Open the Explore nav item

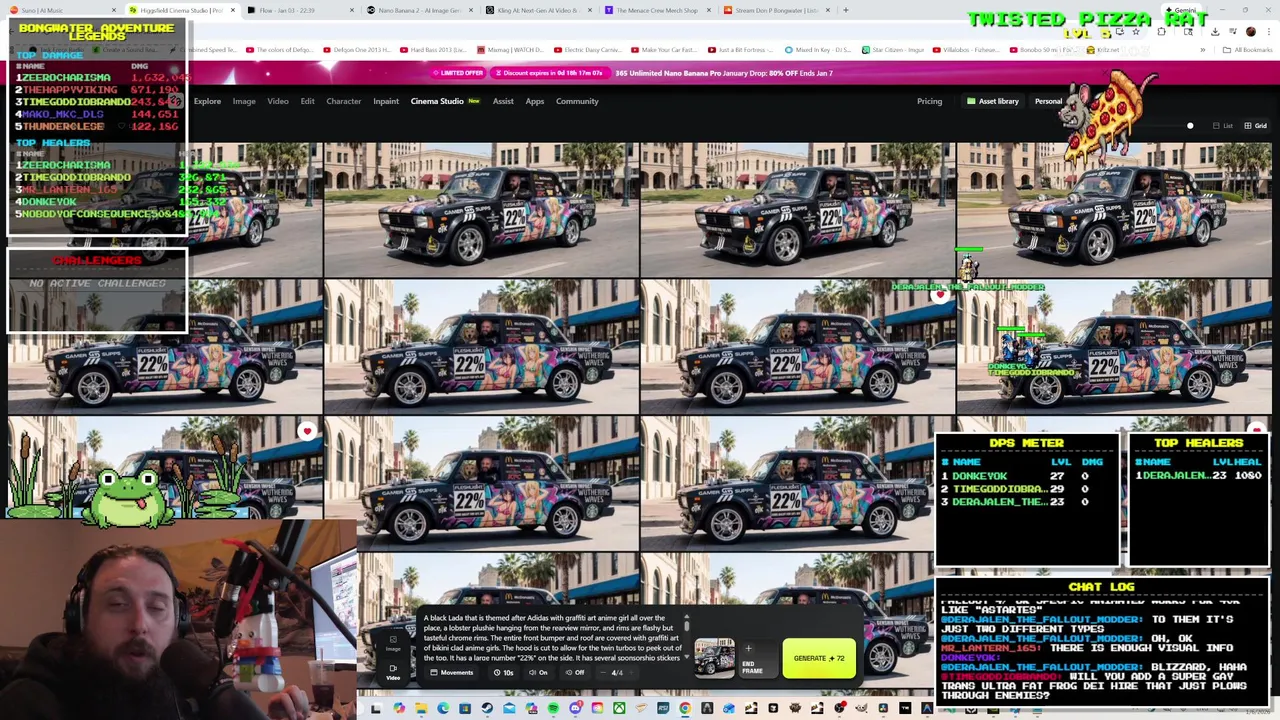pyautogui.click(x=207, y=101)
